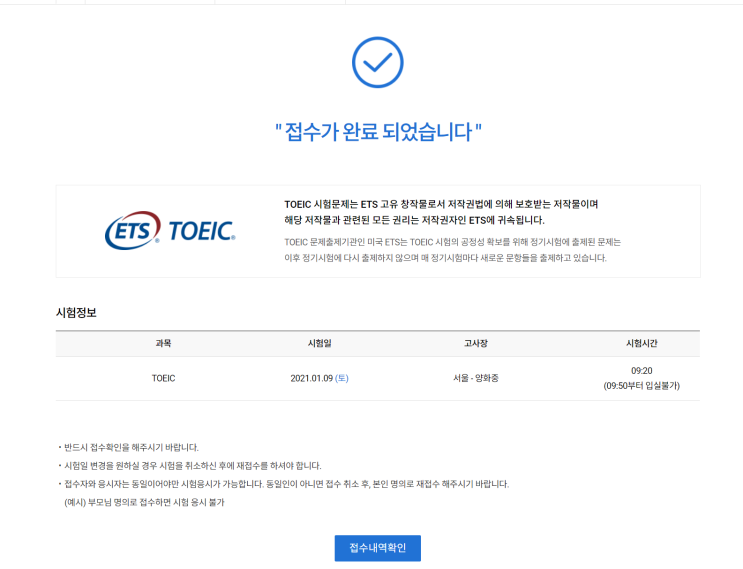The image size is (743, 569).
Task: Click the 접수내역확인 button
Action: [x=377, y=548]
